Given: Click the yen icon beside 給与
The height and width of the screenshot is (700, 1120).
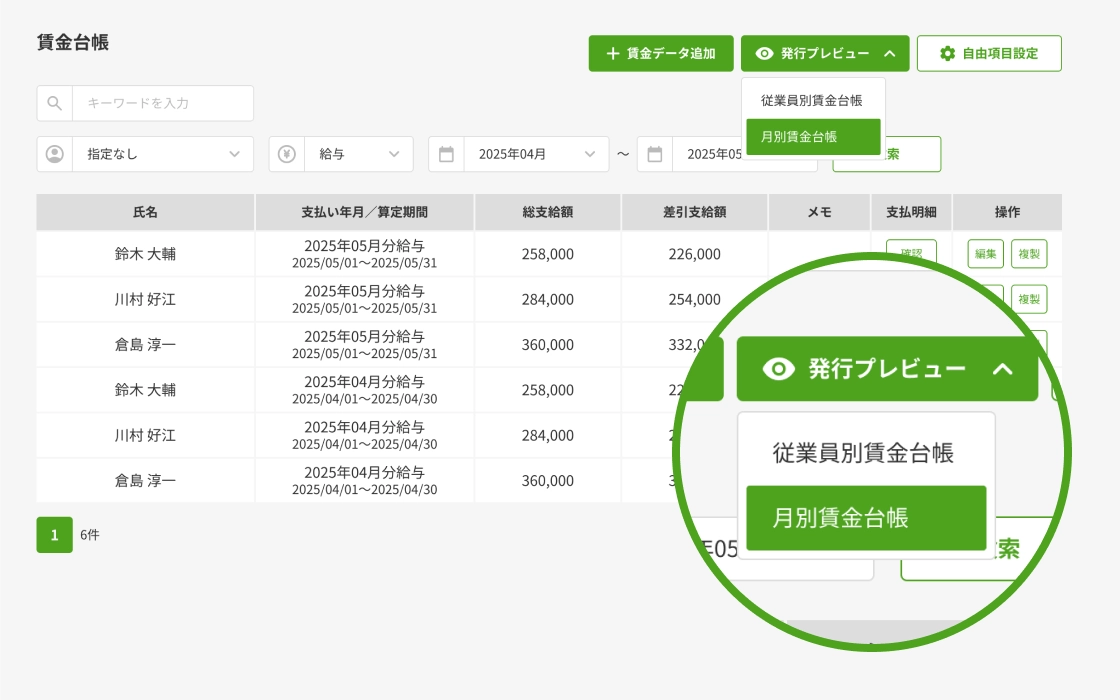Looking at the screenshot, I should pos(287,154).
